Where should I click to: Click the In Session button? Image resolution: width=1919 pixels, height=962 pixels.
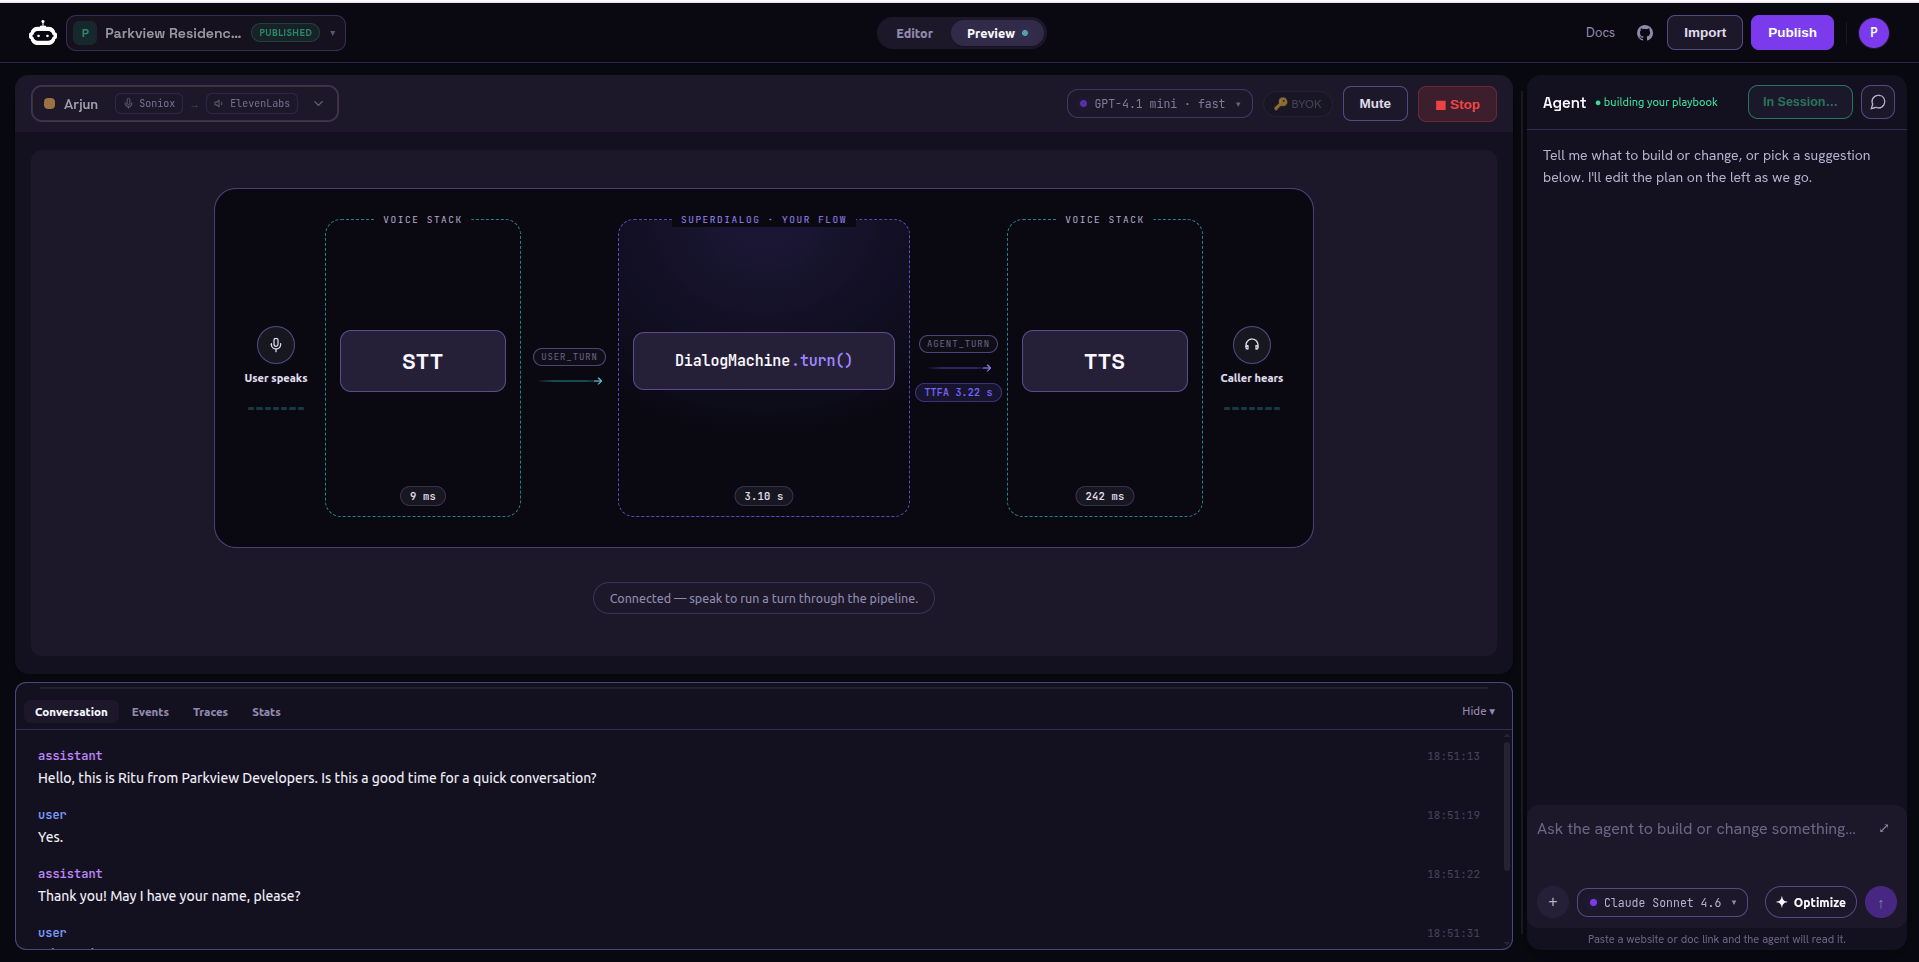pyautogui.click(x=1800, y=102)
